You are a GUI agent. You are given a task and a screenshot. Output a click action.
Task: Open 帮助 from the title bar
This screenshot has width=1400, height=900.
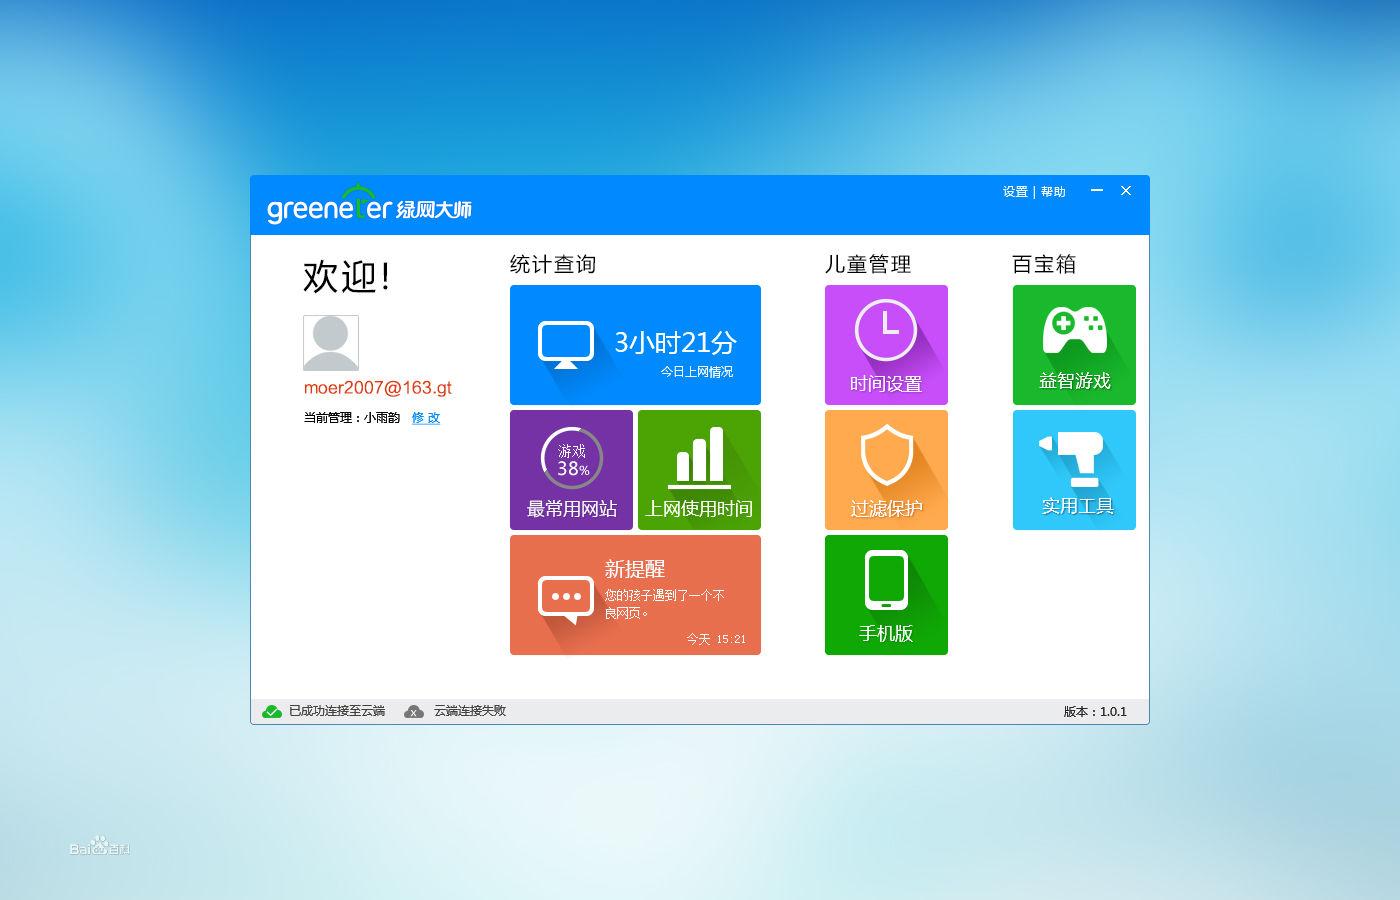pos(1053,191)
